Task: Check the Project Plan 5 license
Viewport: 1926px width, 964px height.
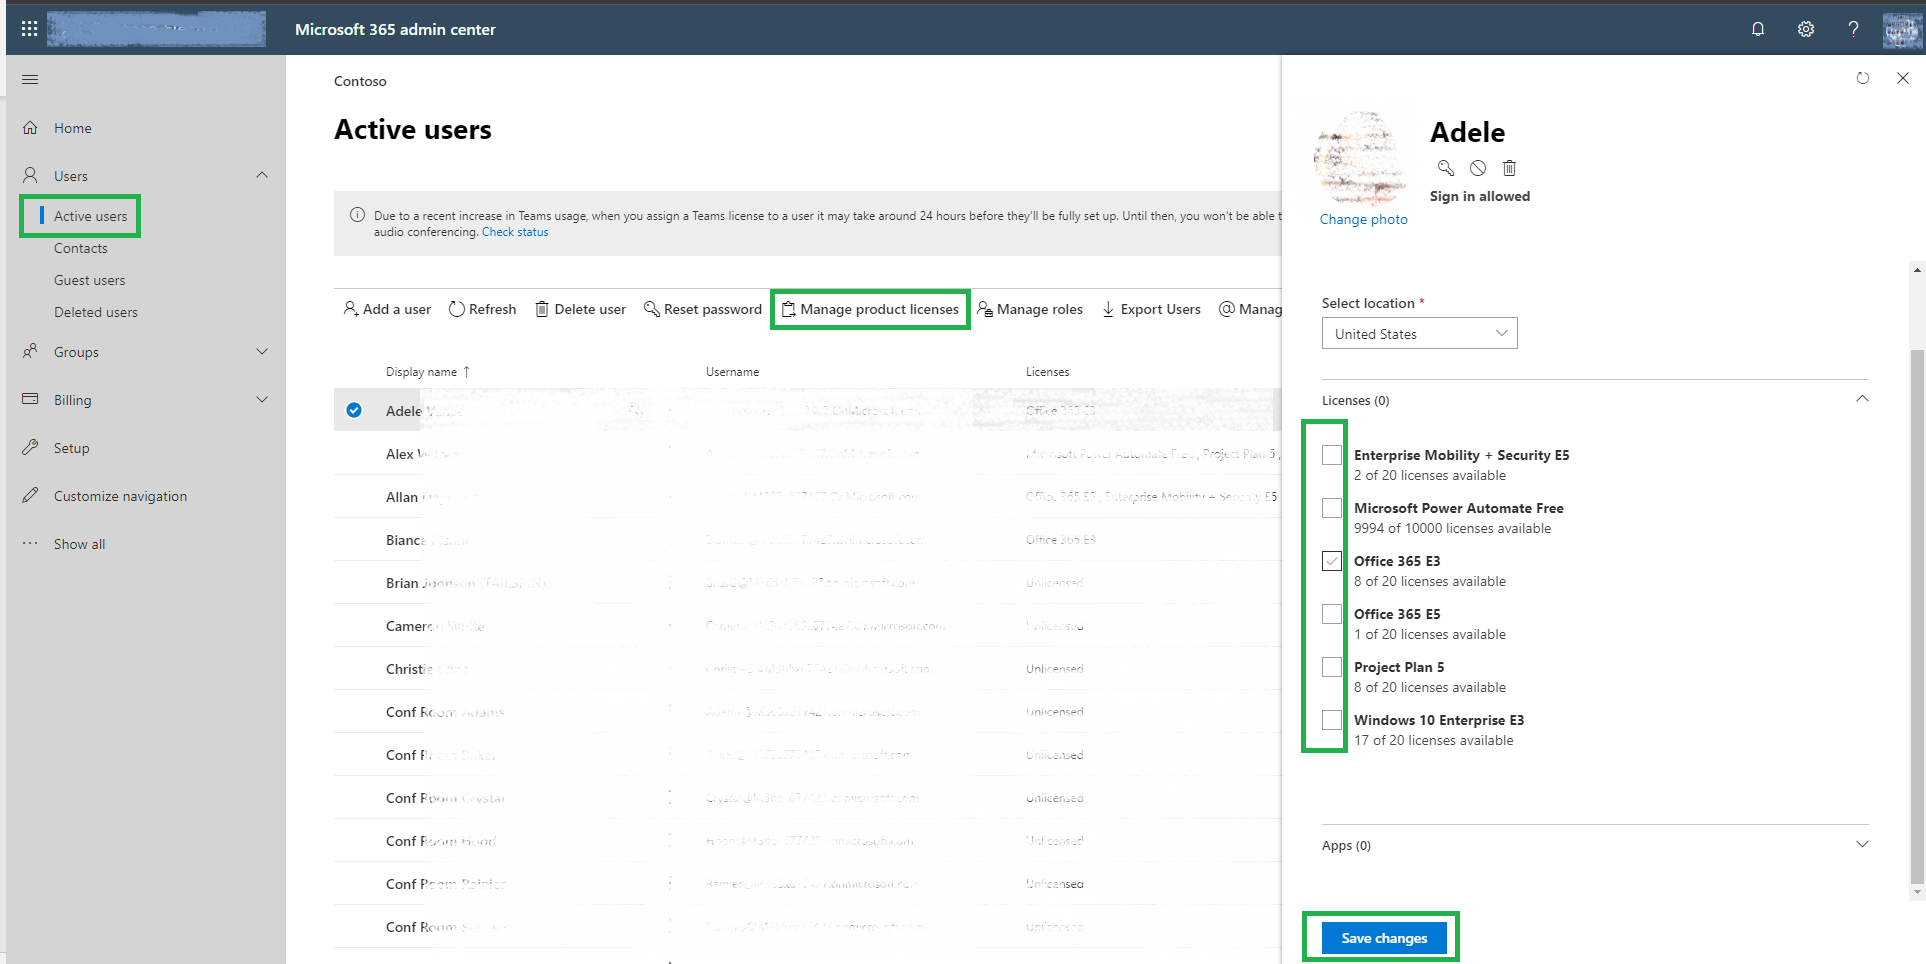Action: click(1332, 667)
